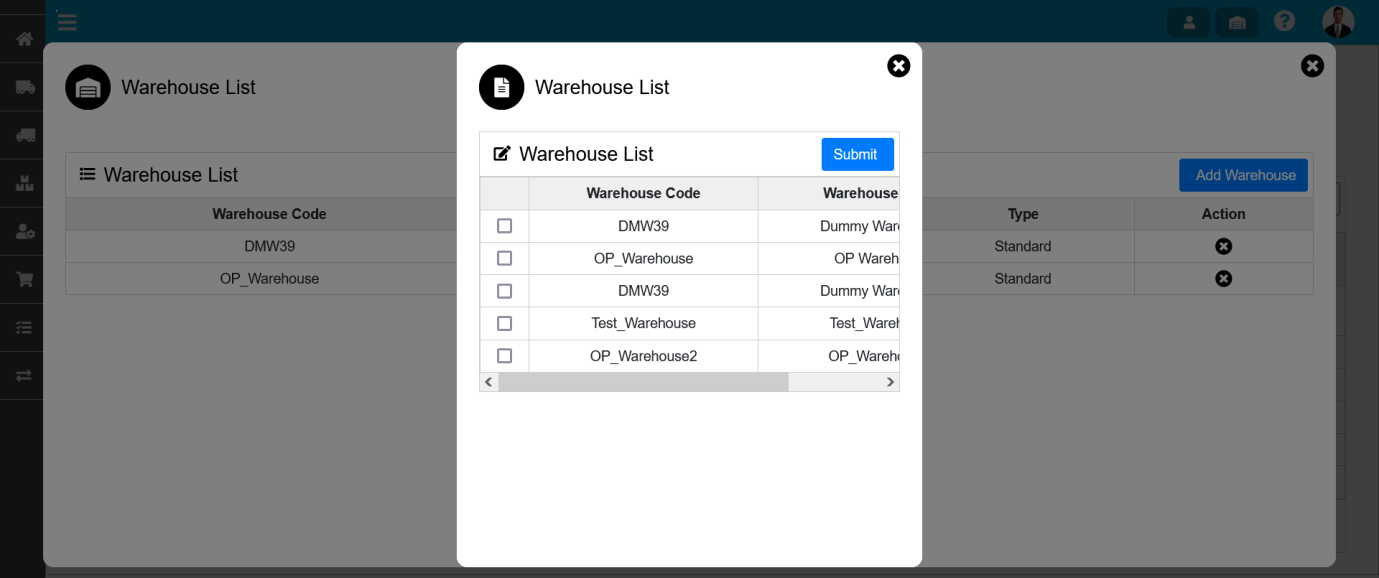This screenshot has width=1379, height=578.
Task: Remove the OP_Warehouse row via Action icon
Action: pos(1223,279)
